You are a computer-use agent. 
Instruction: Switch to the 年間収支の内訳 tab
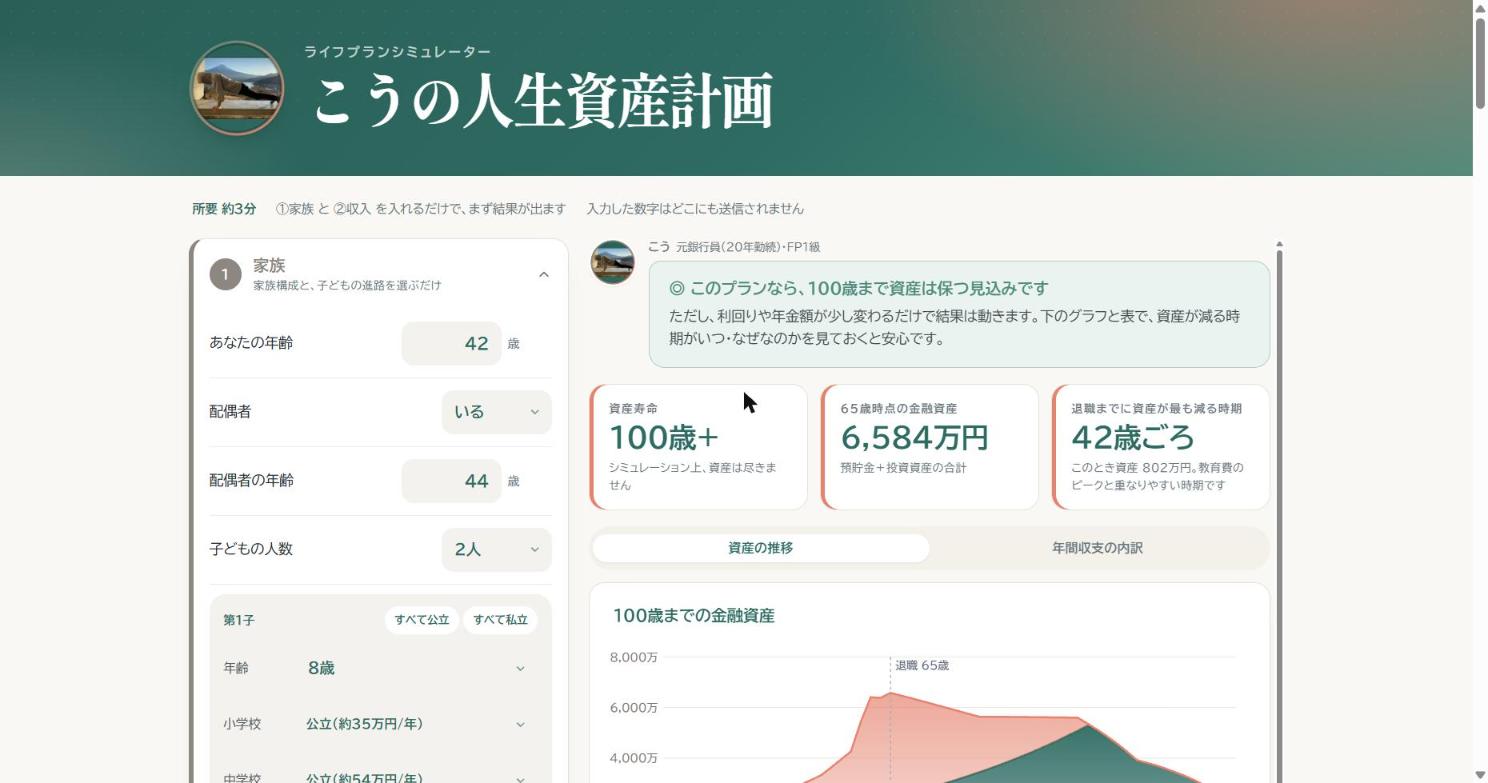point(1097,548)
